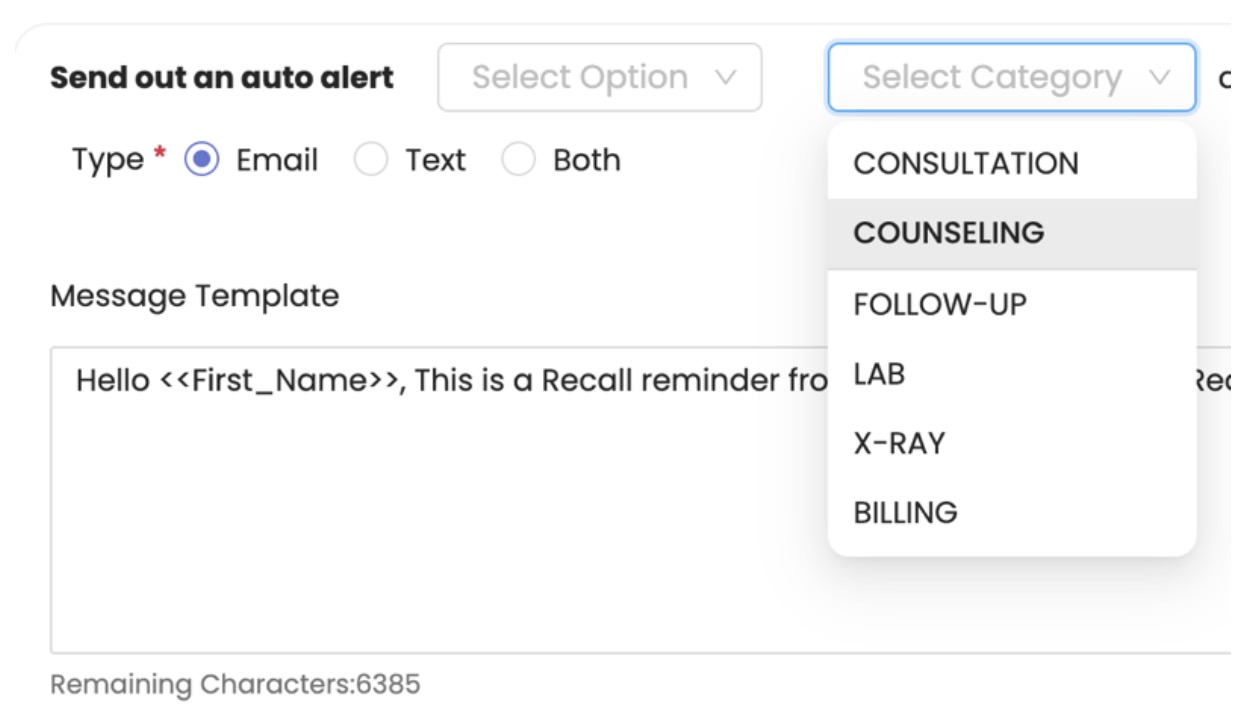This screenshot has width=1250, height=724.
Task: Click the red required asterisk beside Type
Action: tap(159, 156)
